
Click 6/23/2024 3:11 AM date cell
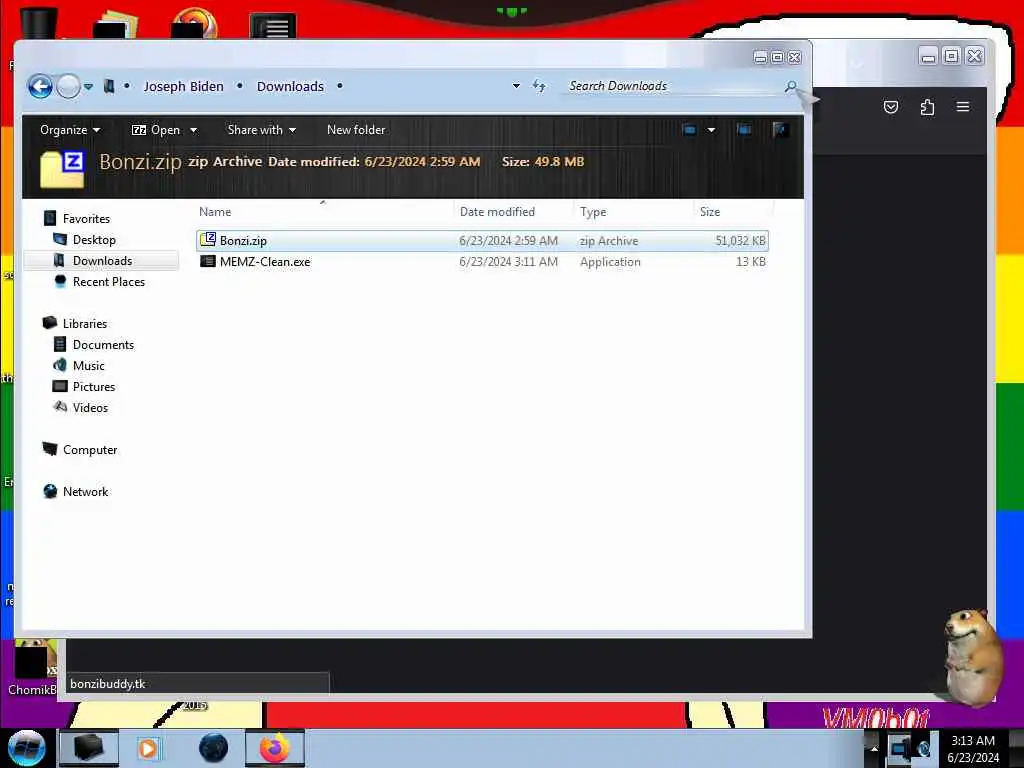(508, 262)
